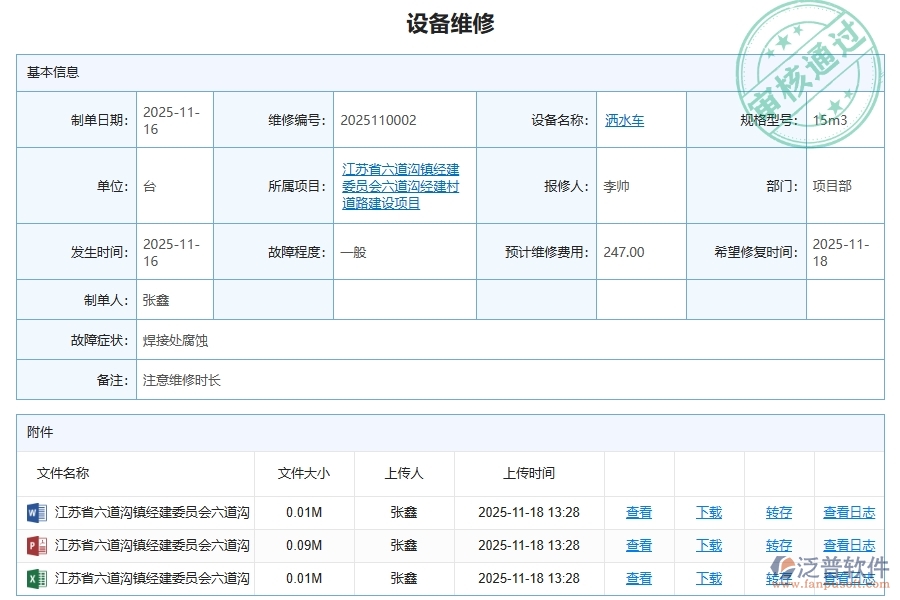查看 the first attachment
Viewport: 900px width, 600px height.
pos(639,512)
